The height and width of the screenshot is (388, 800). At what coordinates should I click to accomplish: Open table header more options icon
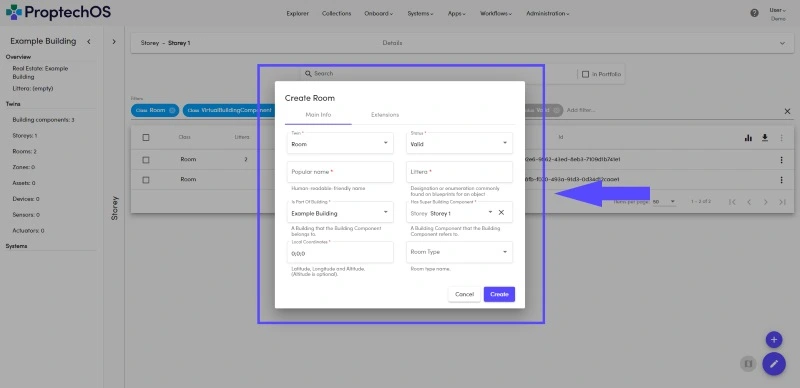(x=781, y=138)
